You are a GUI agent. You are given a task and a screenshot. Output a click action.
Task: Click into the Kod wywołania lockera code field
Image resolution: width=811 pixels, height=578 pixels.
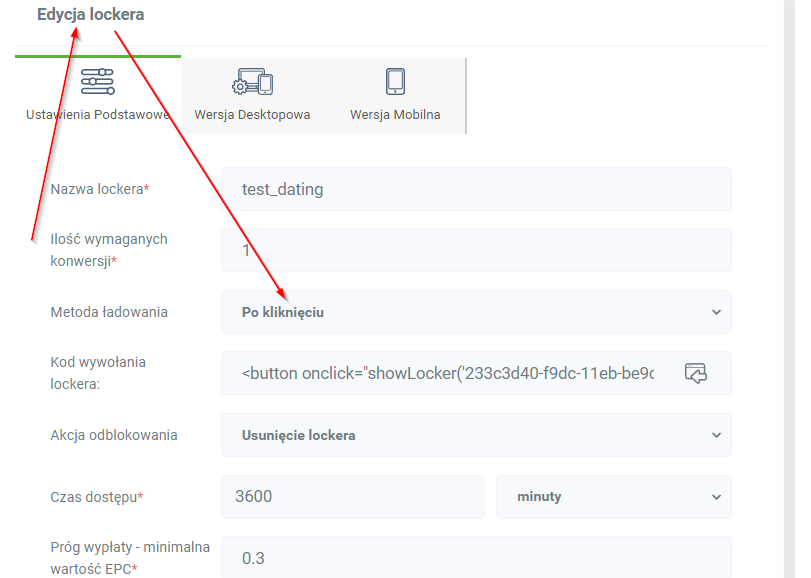(x=450, y=373)
